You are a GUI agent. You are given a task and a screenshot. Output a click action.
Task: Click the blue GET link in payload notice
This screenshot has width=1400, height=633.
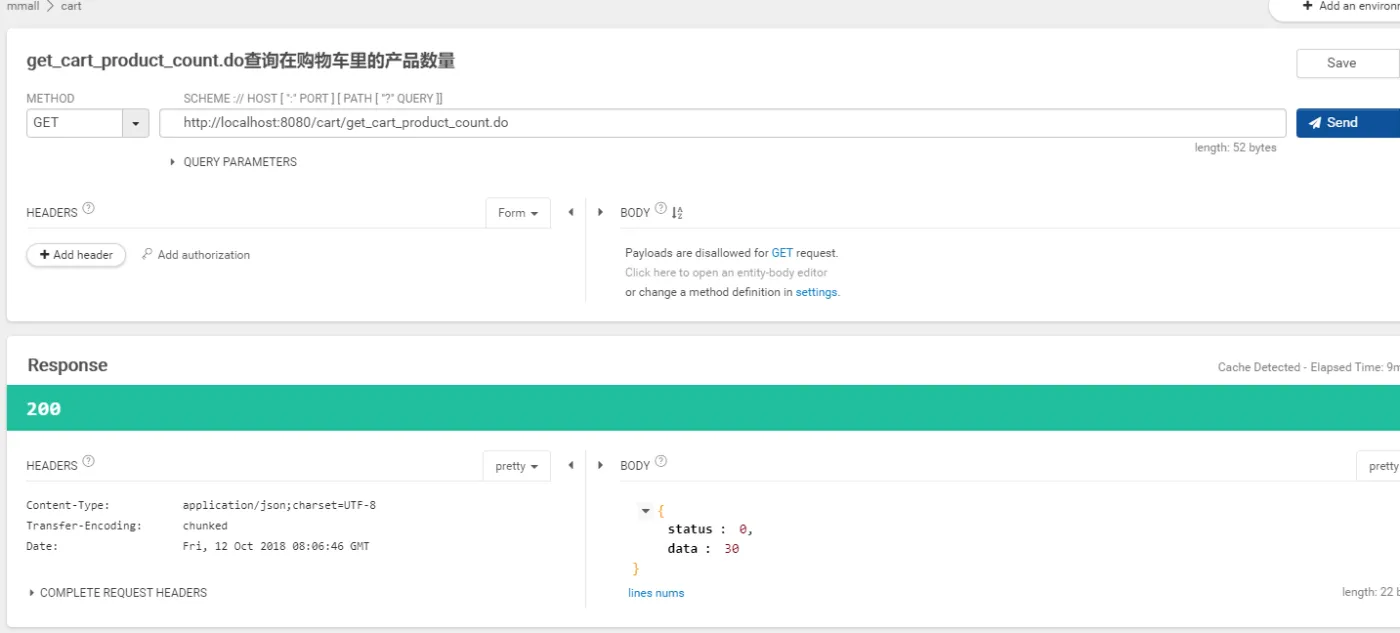782,253
